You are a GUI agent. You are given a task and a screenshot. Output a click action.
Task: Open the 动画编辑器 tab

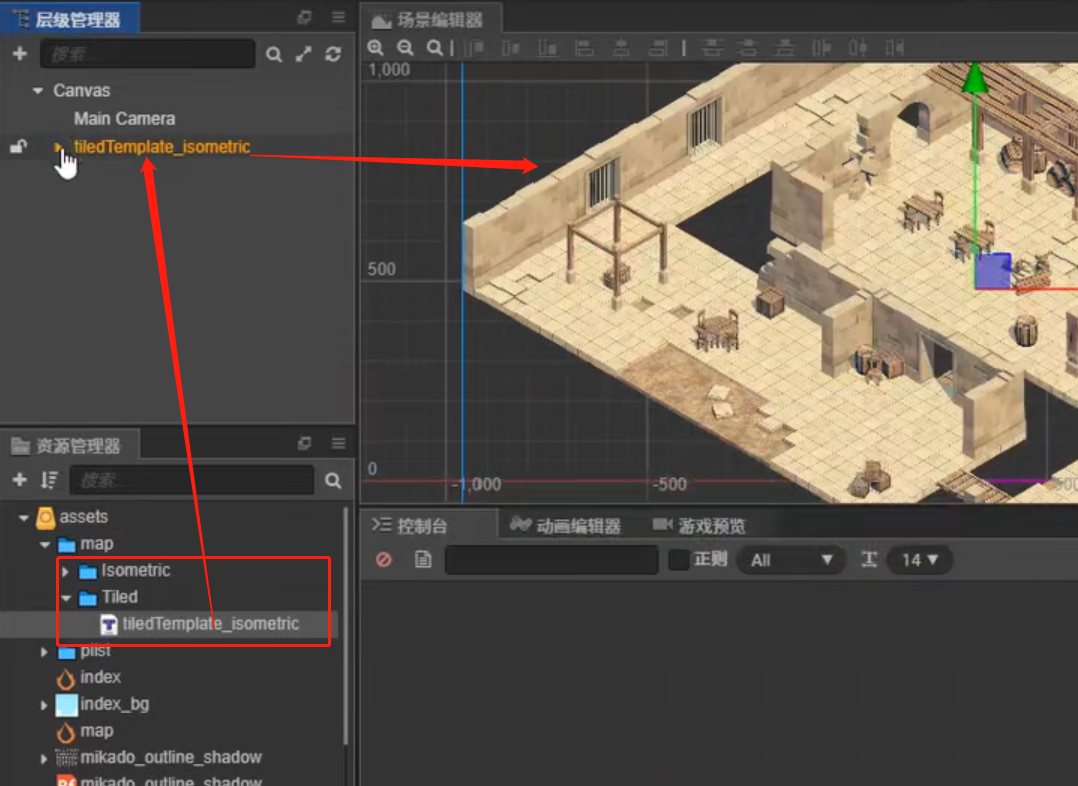[566, 526]
